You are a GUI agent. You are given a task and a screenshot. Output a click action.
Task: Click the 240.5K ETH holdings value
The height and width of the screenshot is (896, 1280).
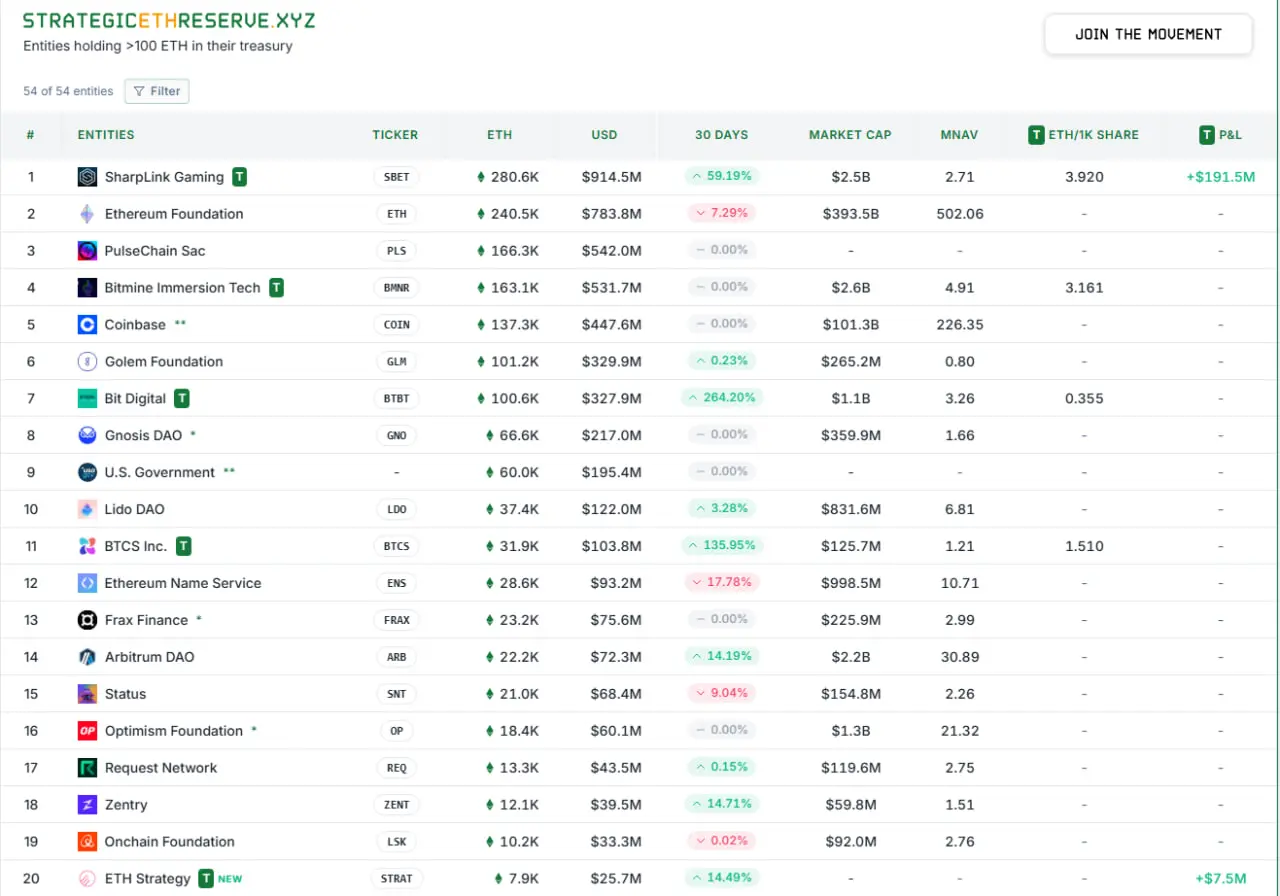point(508,214)
